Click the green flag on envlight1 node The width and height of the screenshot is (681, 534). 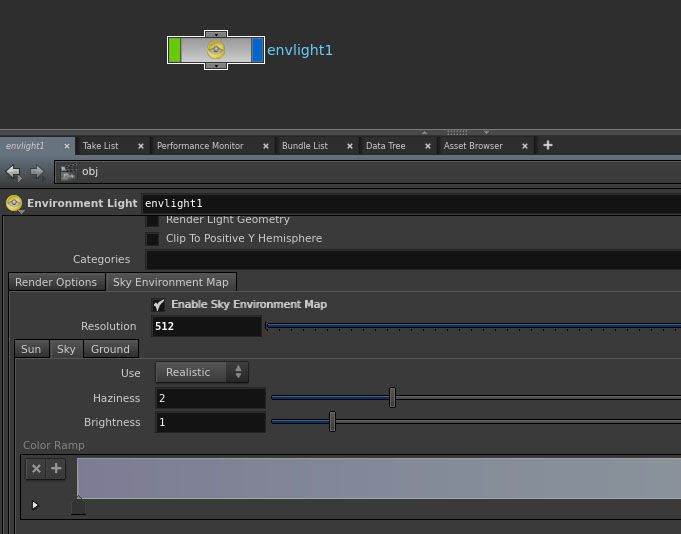click(175, 50)
